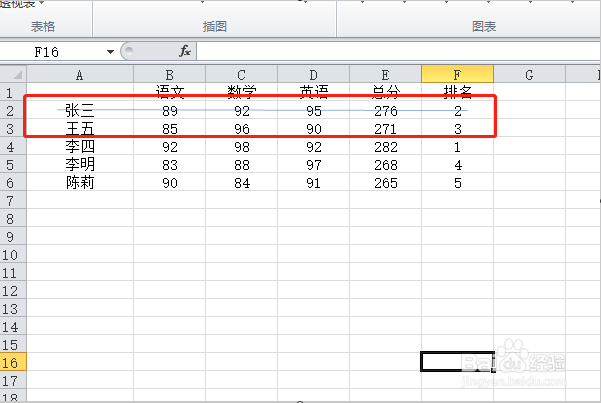
Task: Select row 2 header
Action: (13, 110)
